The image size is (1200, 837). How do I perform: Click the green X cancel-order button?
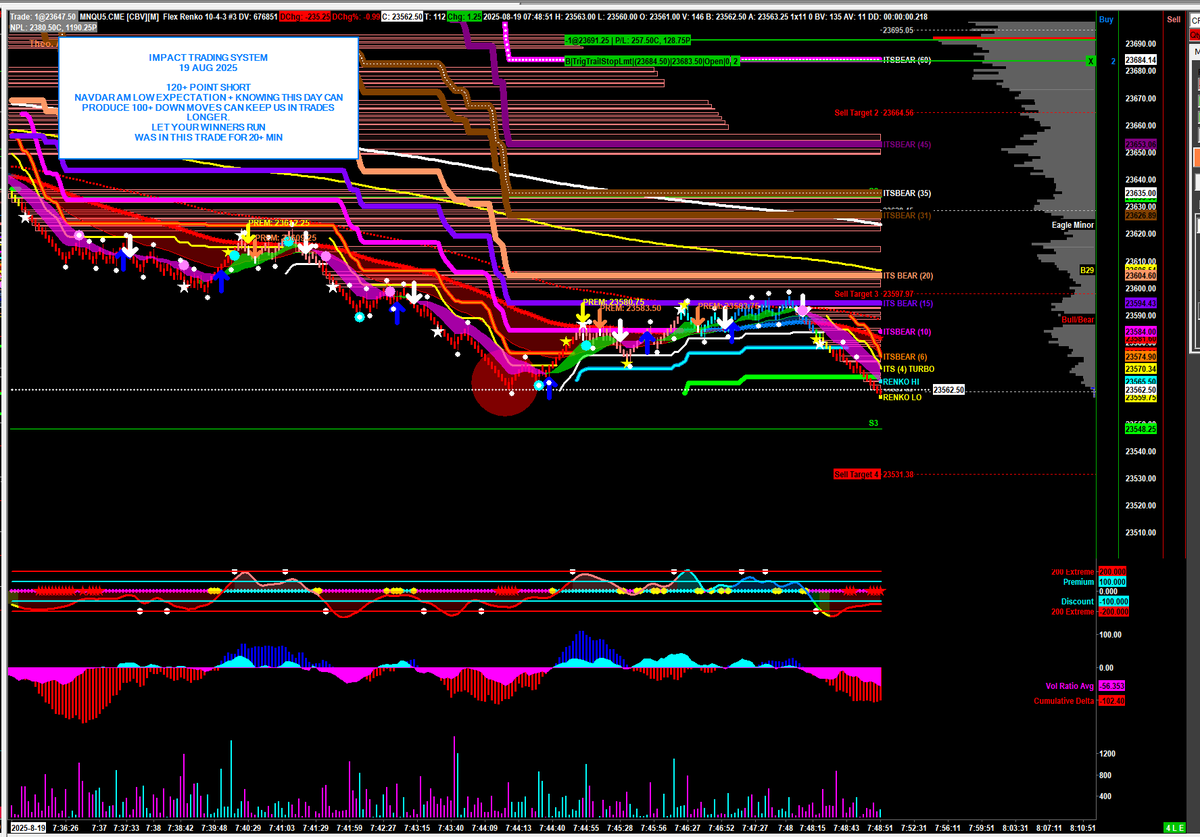pyautogui.click(x=1091, y=61)
